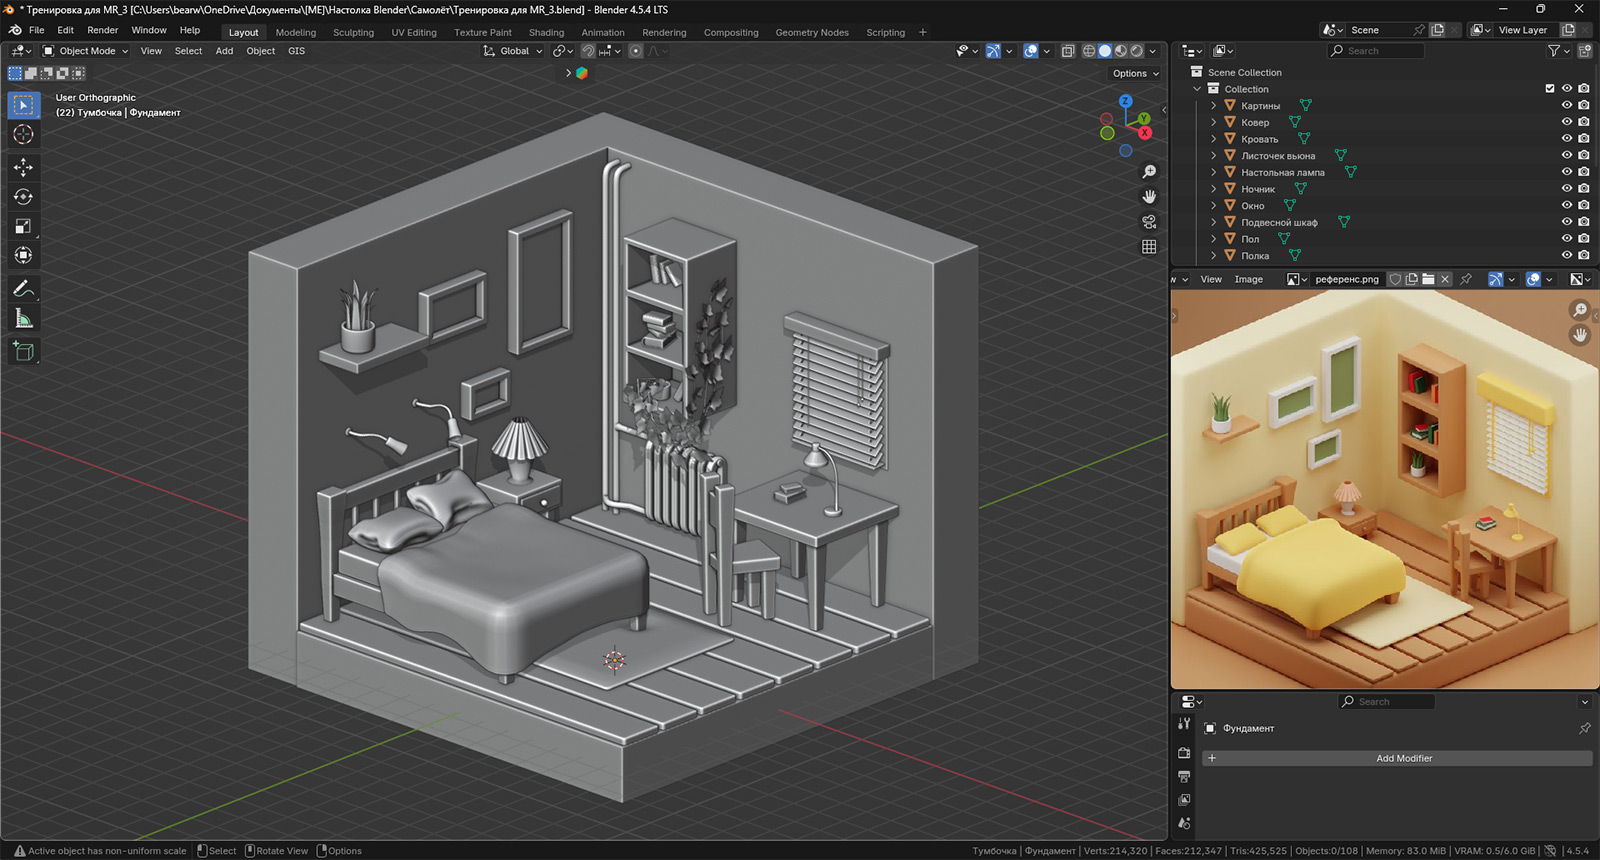The image size is (1600, 860).
Task: Open the Render menu
Action: point(102,30)
